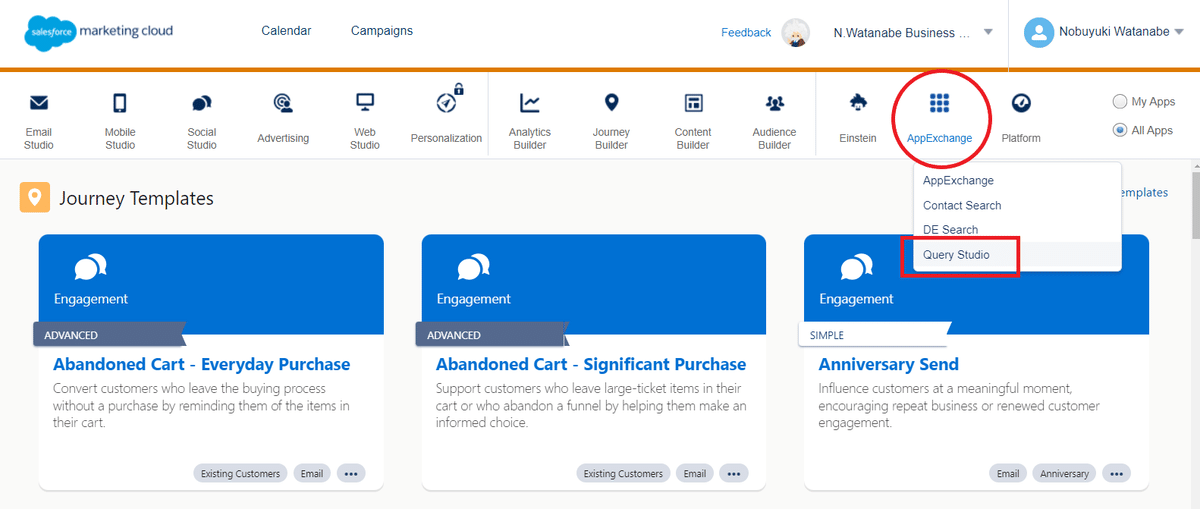Click Anniversary Send card description text
Image resolution: width=1200 pixels, height=509 pixels.
959,405
